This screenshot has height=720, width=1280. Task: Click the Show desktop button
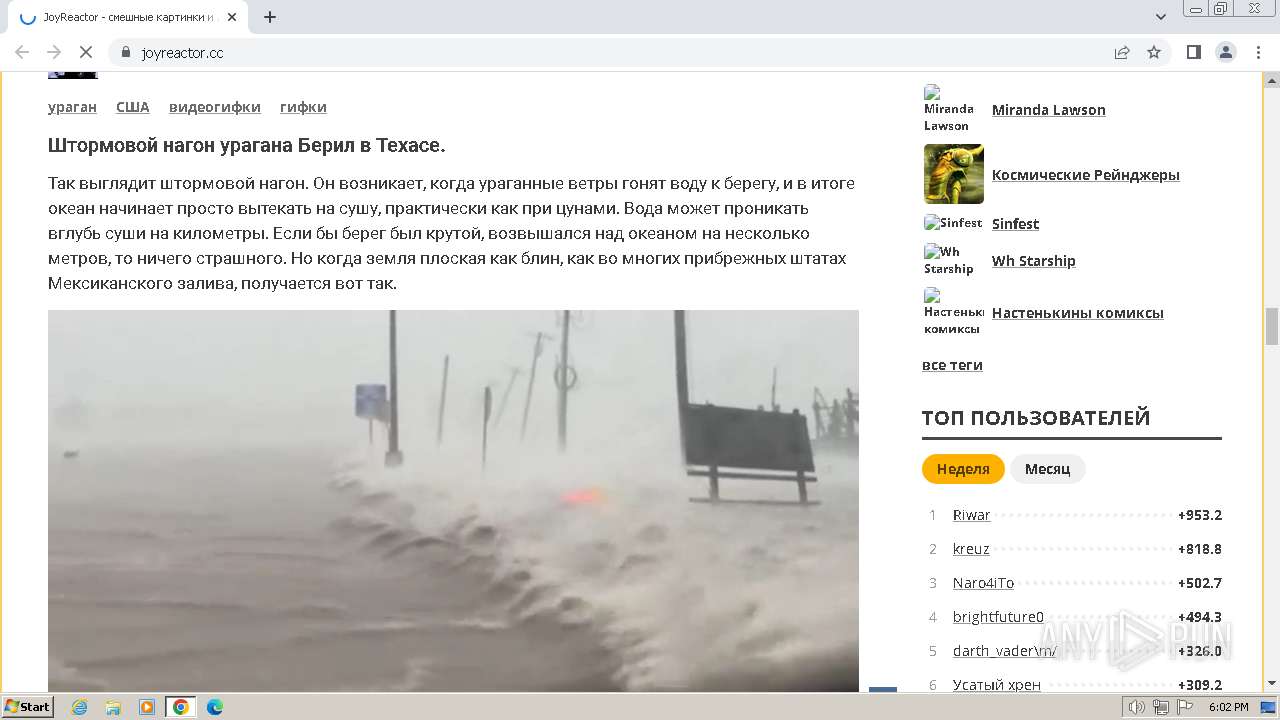pyautogui.click(x=1269, y=707)
